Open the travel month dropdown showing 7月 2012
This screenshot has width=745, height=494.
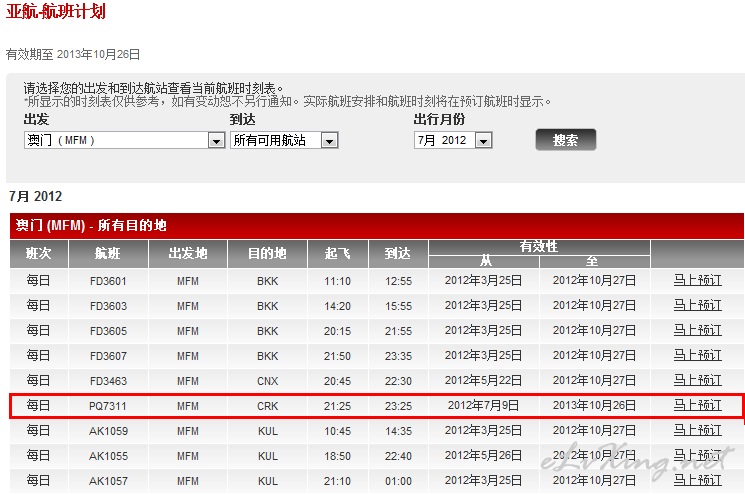(453, 140)
